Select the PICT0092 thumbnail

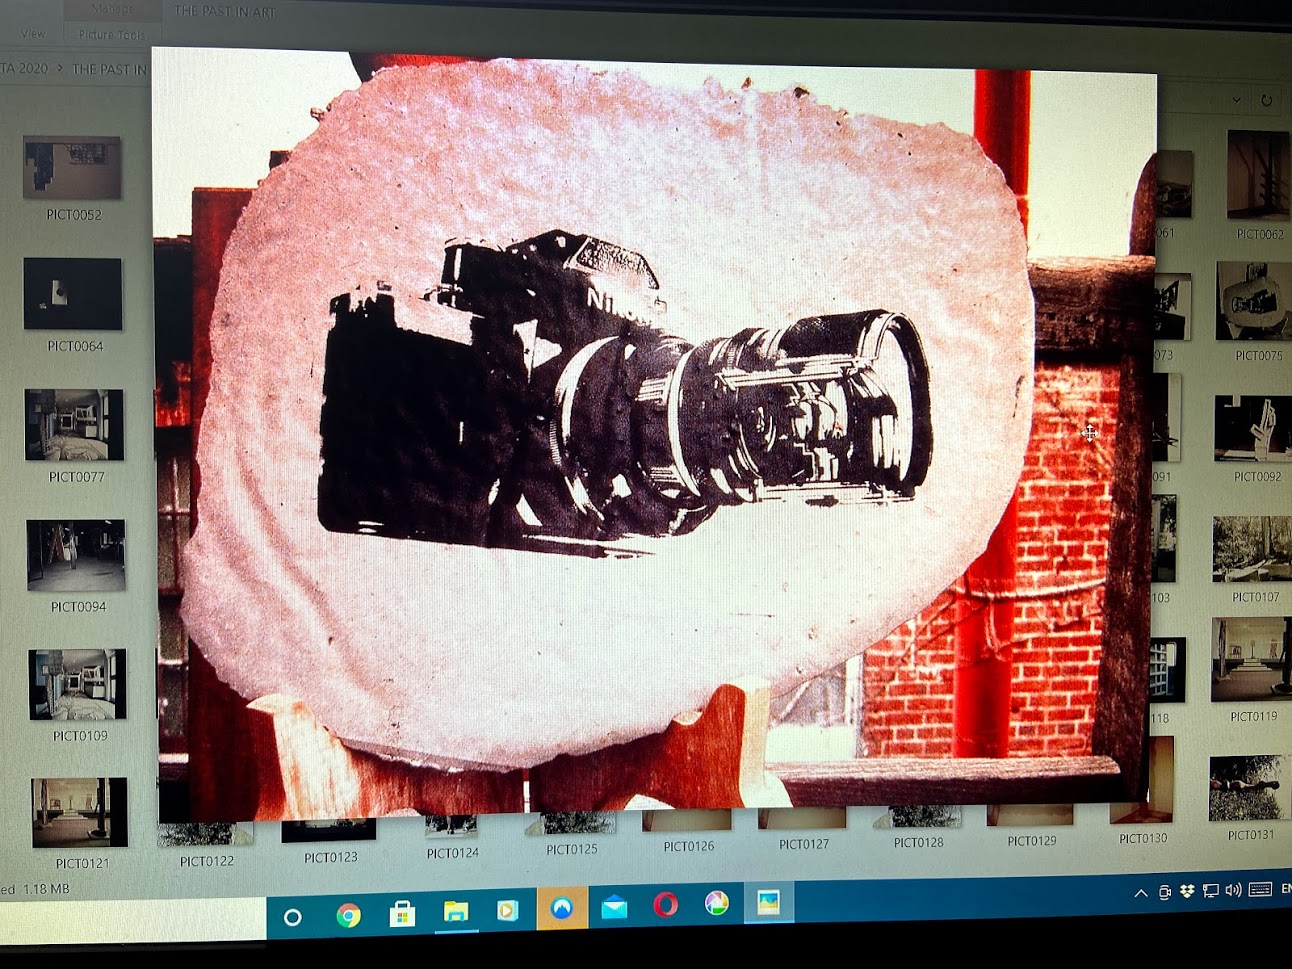[x=1253, y=428]
